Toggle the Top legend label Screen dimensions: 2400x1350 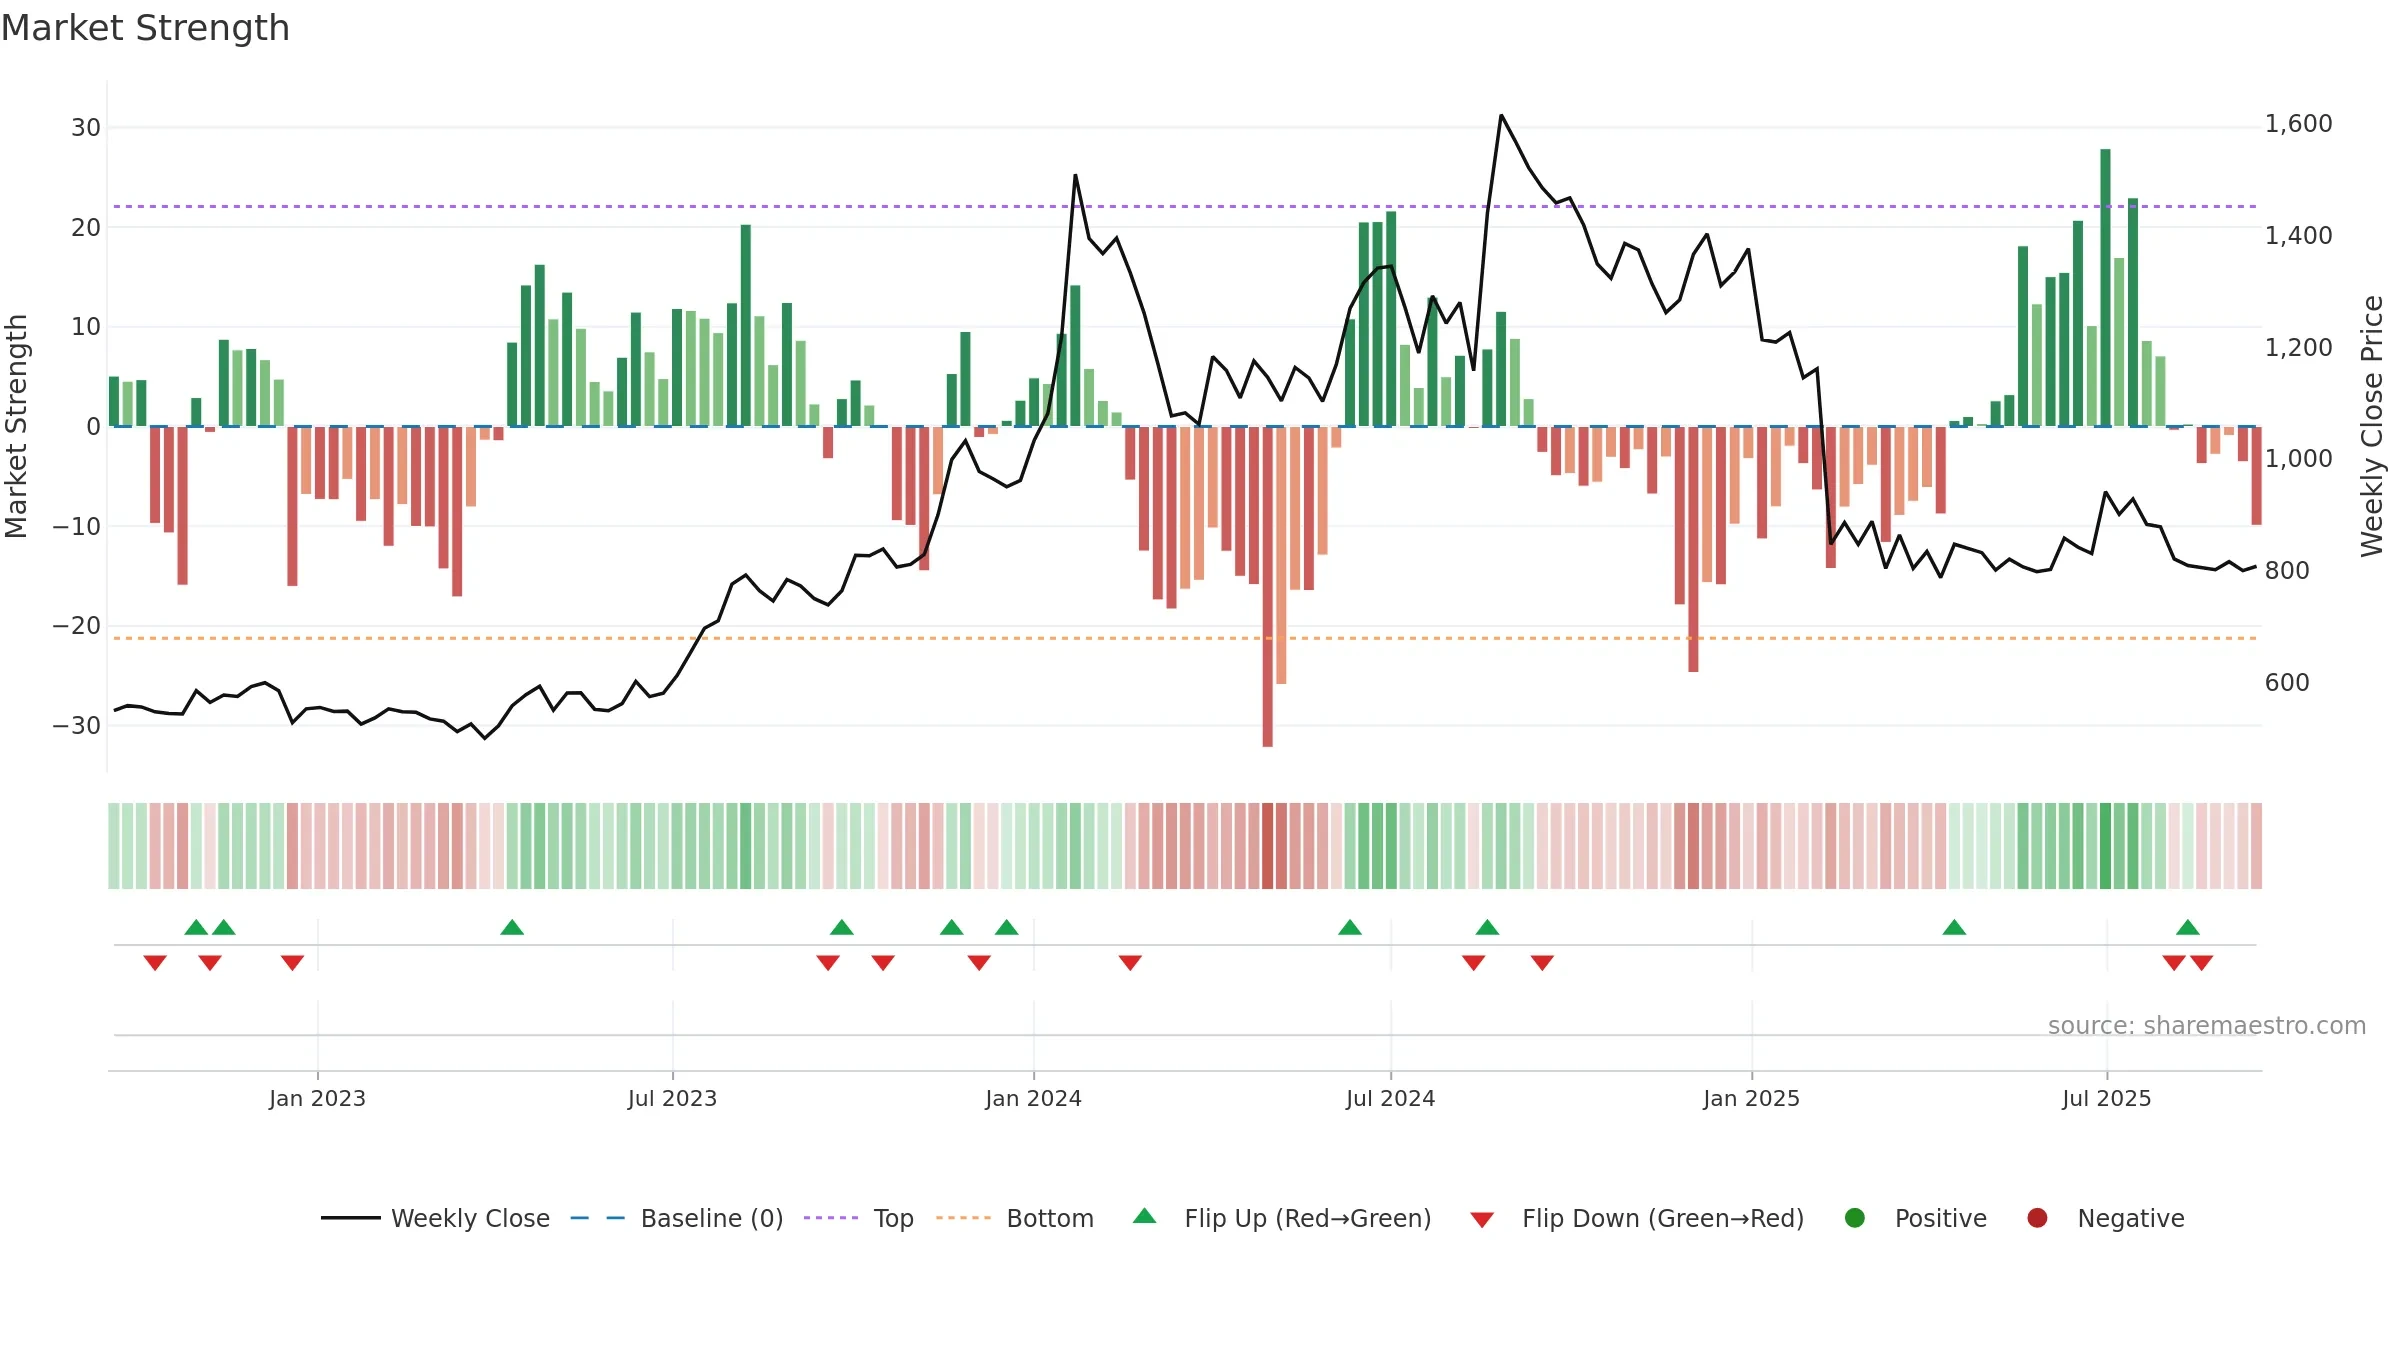pyautogui.click(x=894, y=1219)
